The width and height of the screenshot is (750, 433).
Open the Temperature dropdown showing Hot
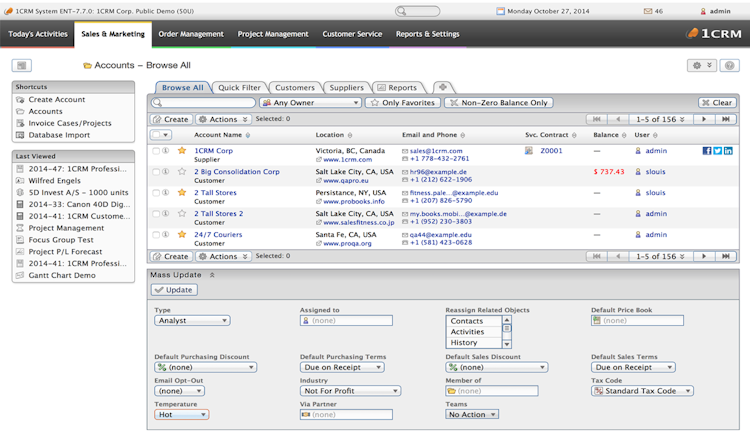(182, 414)
